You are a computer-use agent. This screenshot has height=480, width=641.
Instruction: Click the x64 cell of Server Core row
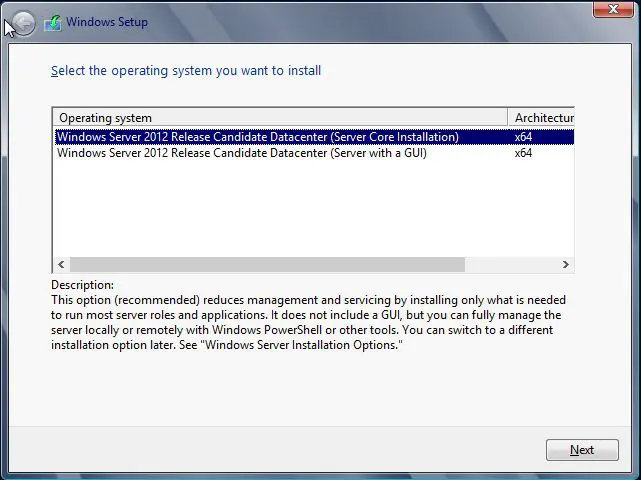click(523, 137)
